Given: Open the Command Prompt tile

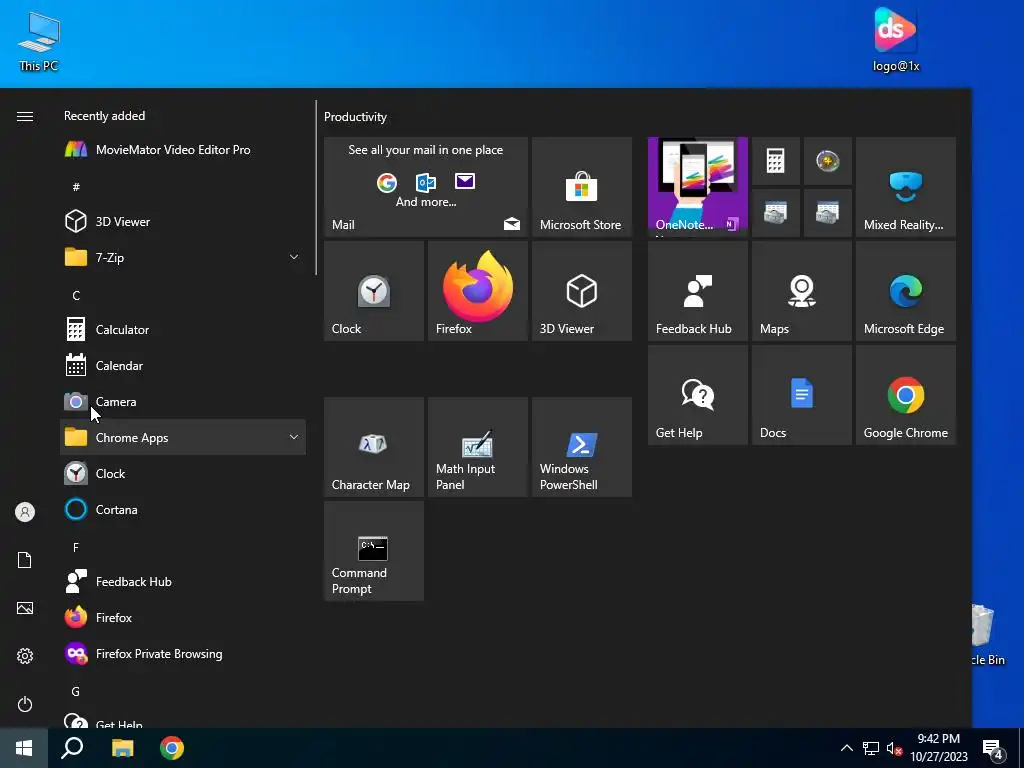Looking at the screenshot, I should 374,551.
